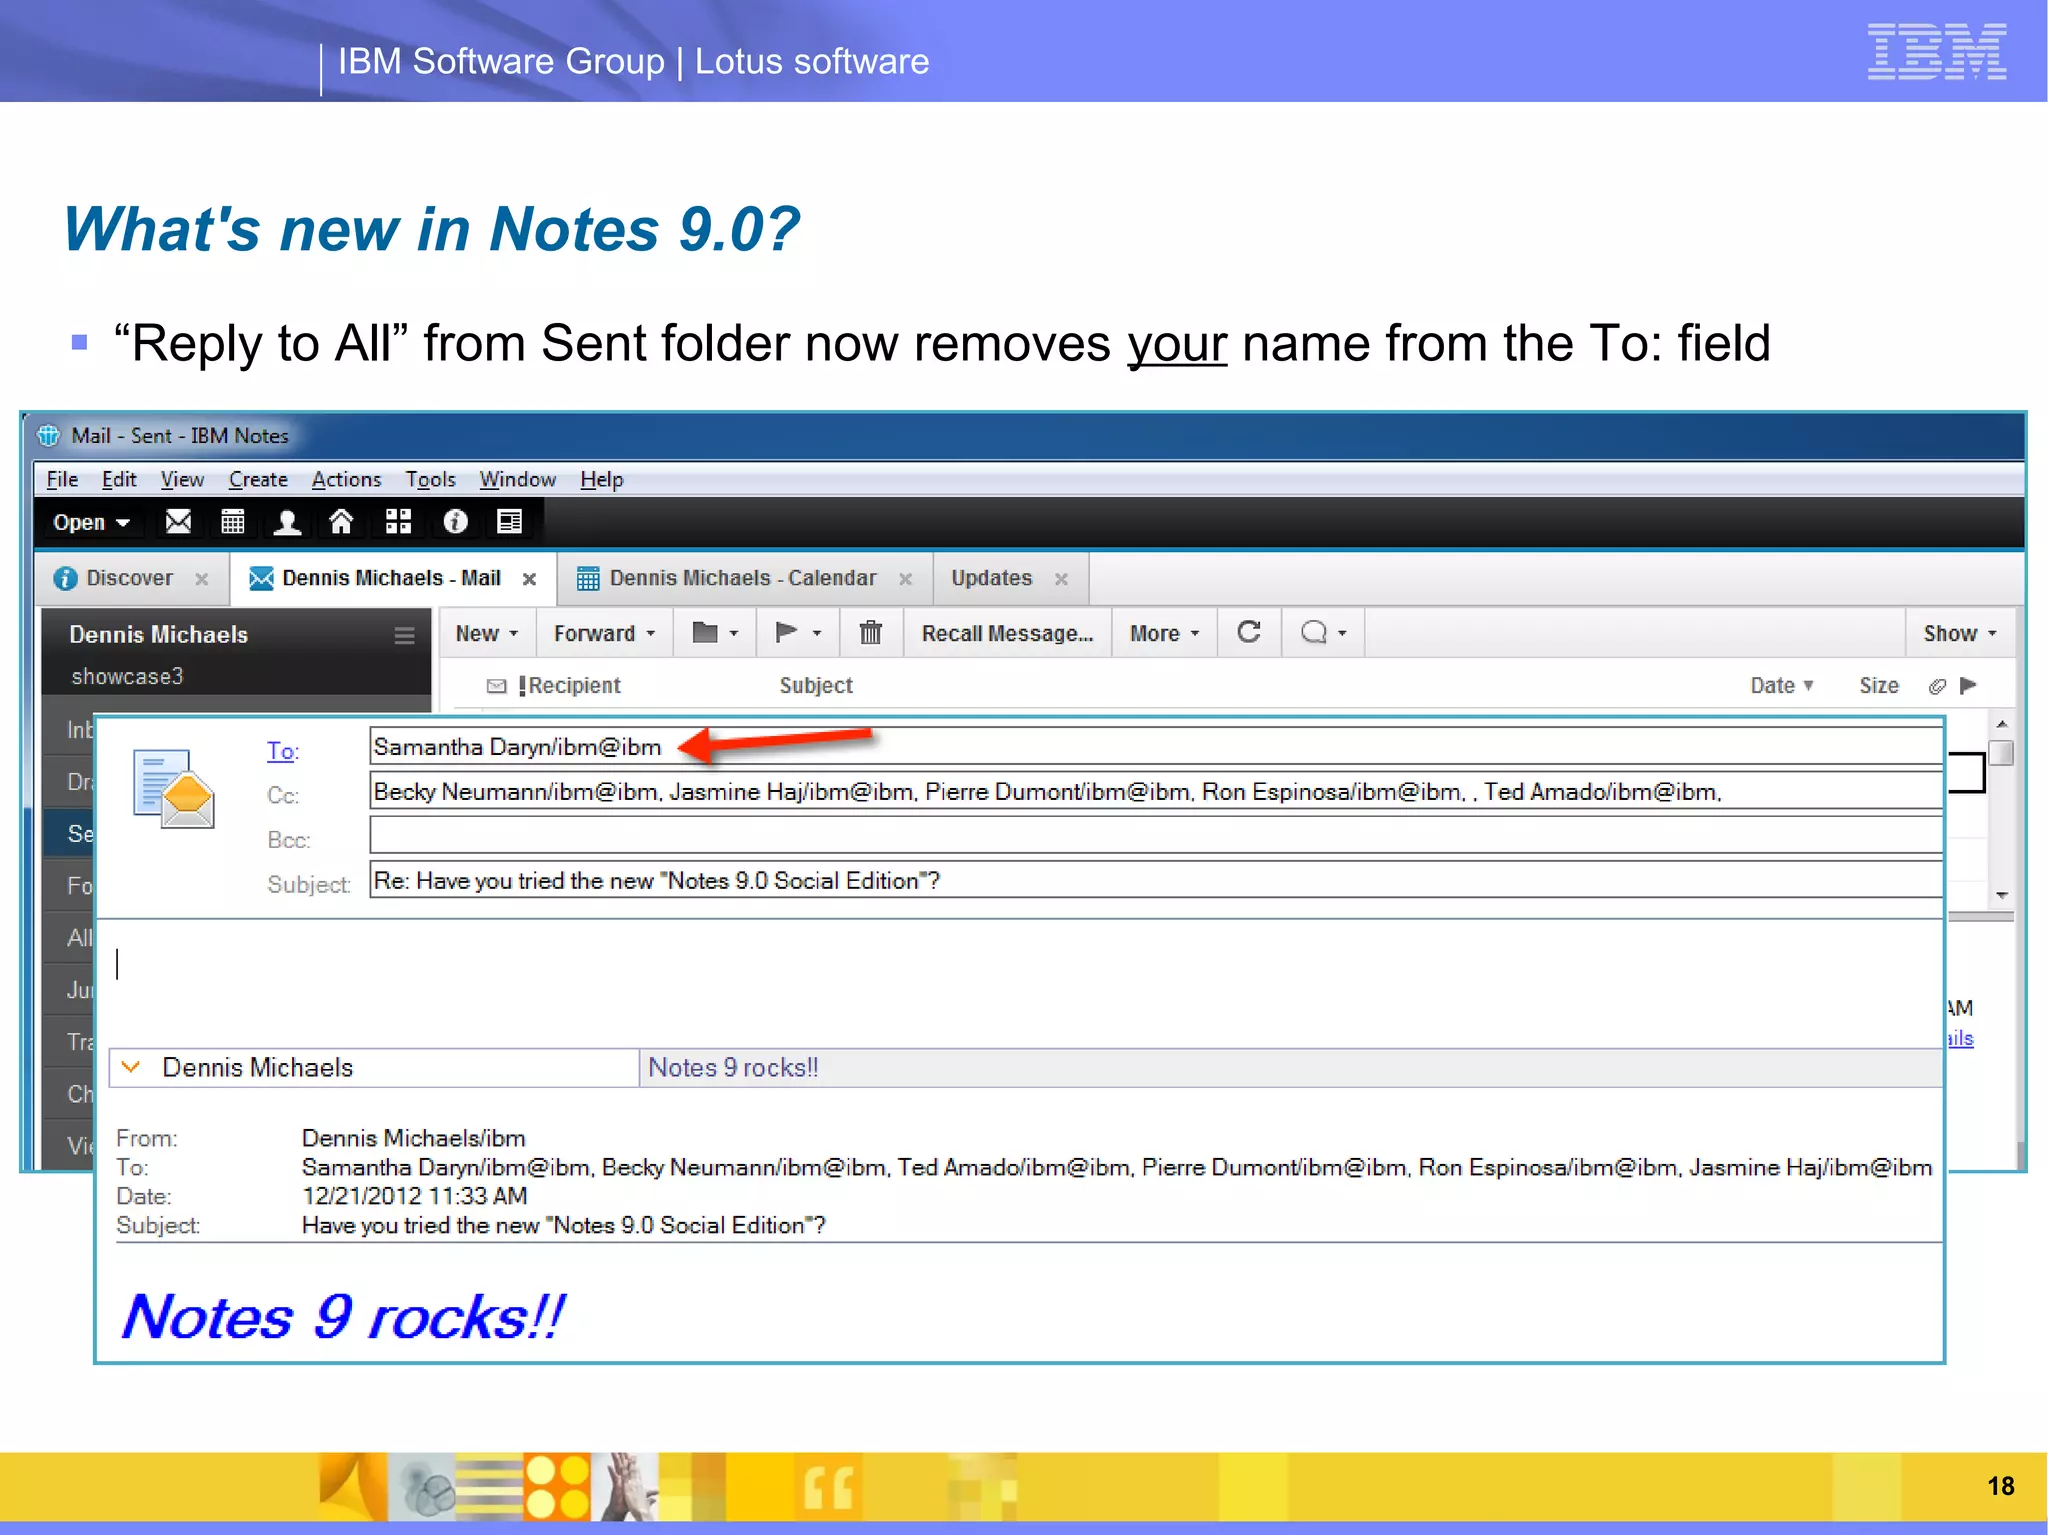Open the Create menu
The width and height of the screenshot is (2048, 1535).
point(258,479)
